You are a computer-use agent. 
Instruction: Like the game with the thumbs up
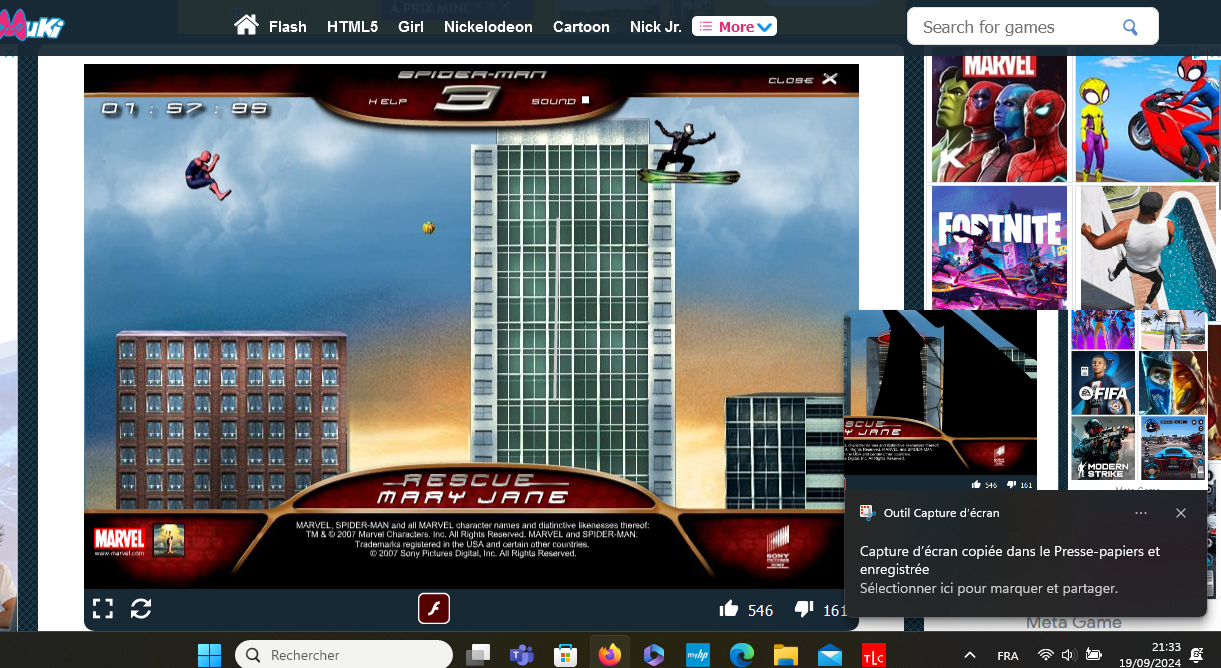[x=729, y=609]
